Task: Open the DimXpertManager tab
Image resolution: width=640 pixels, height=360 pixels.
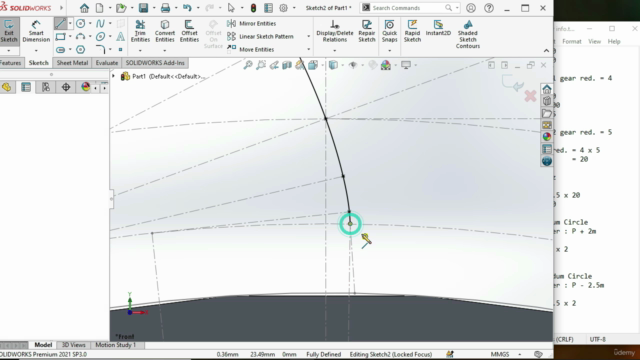Action: click(66, 87)
